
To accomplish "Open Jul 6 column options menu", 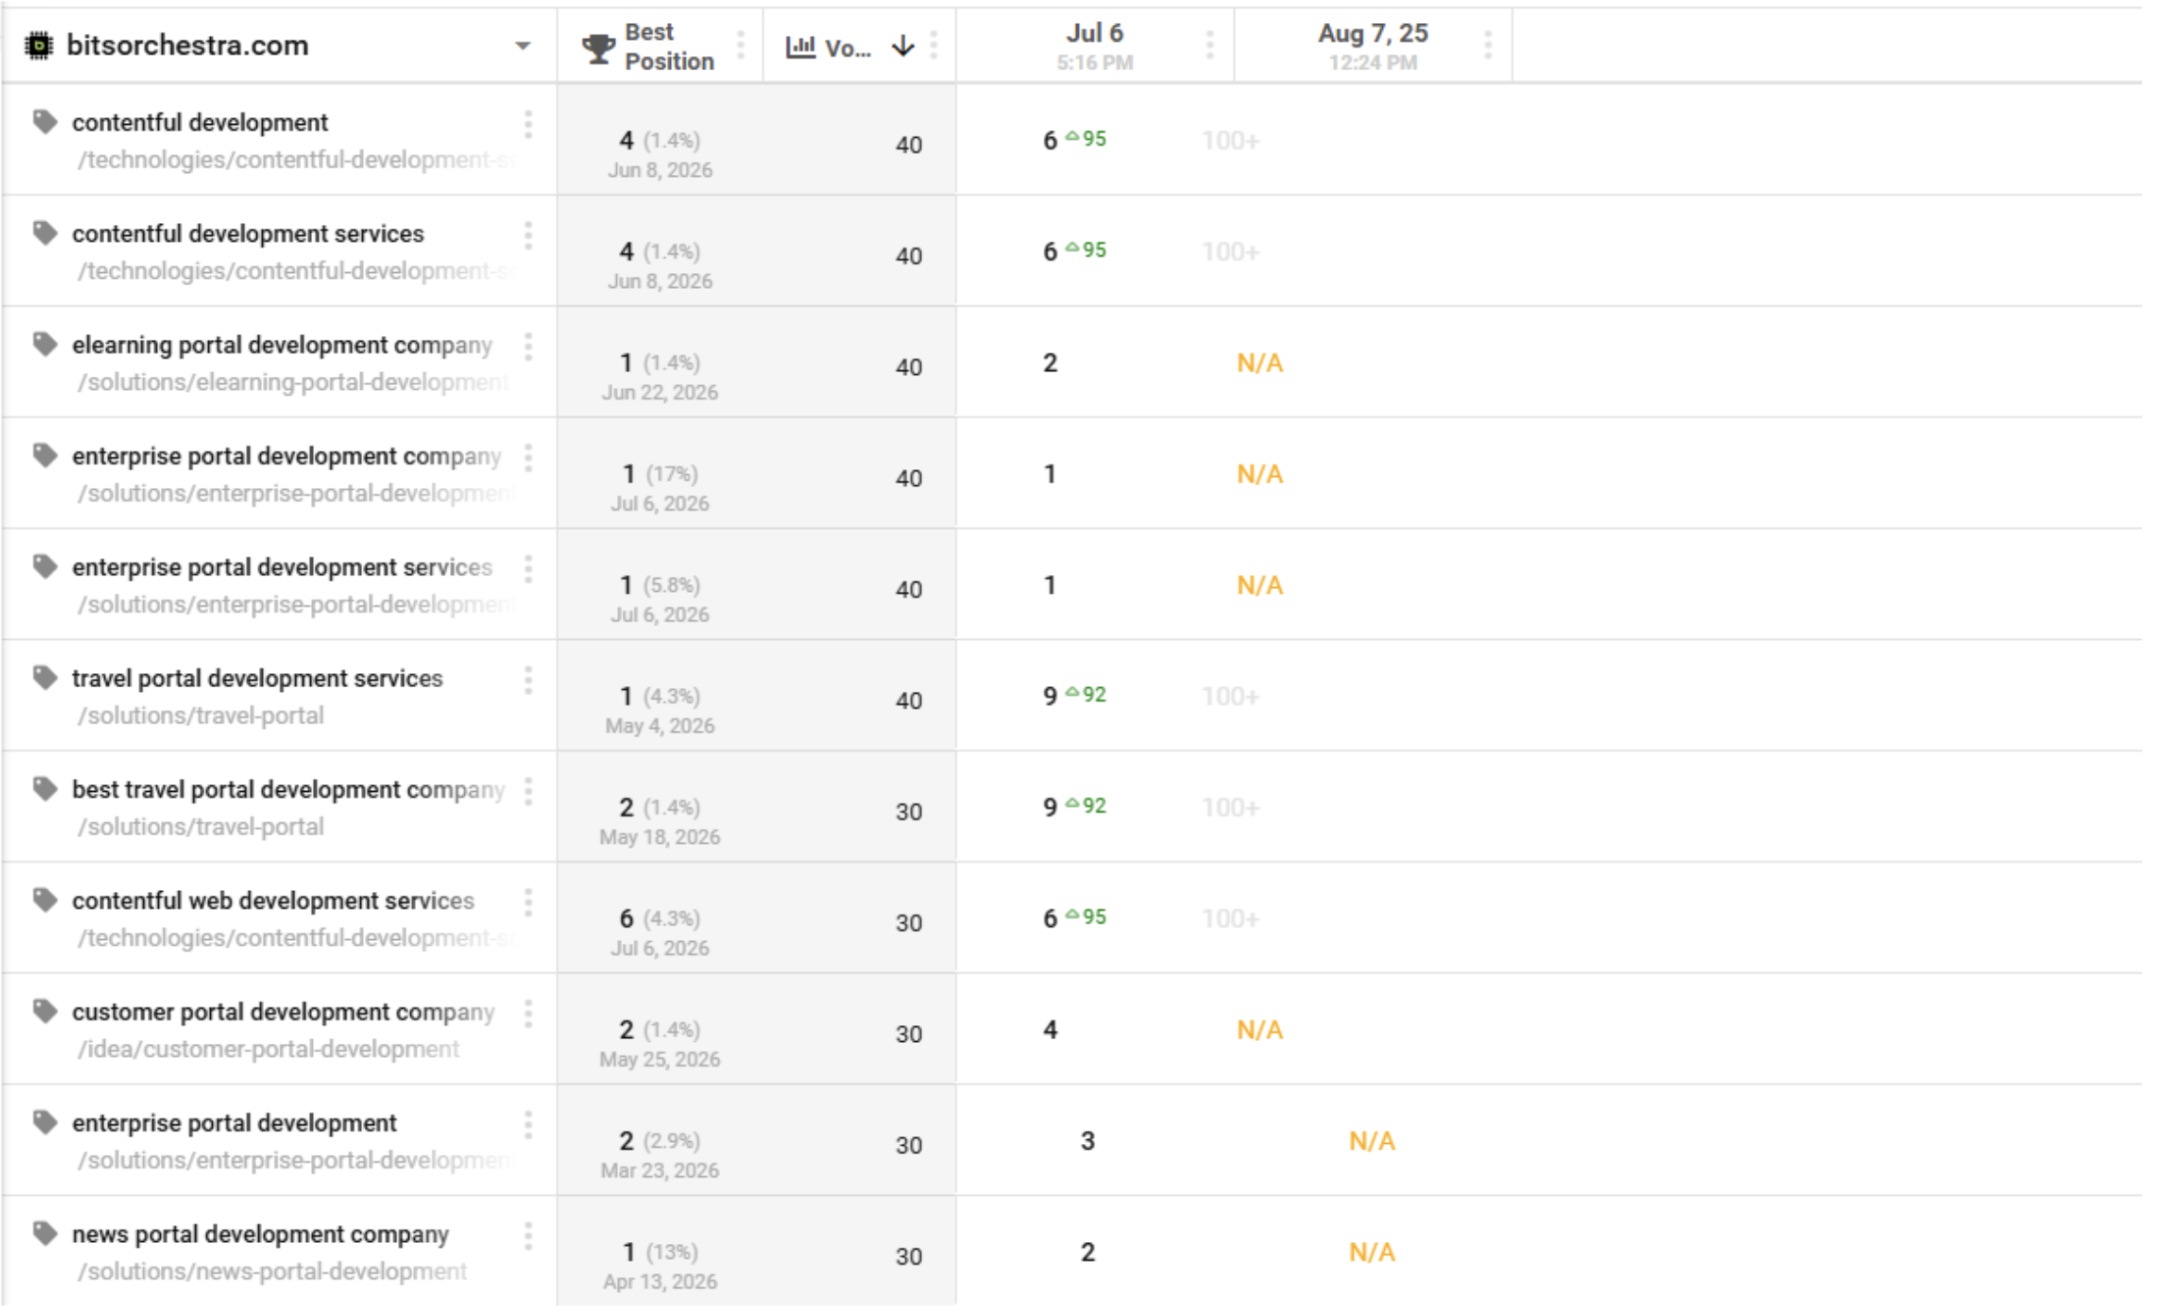I will tap(1210, 45).
